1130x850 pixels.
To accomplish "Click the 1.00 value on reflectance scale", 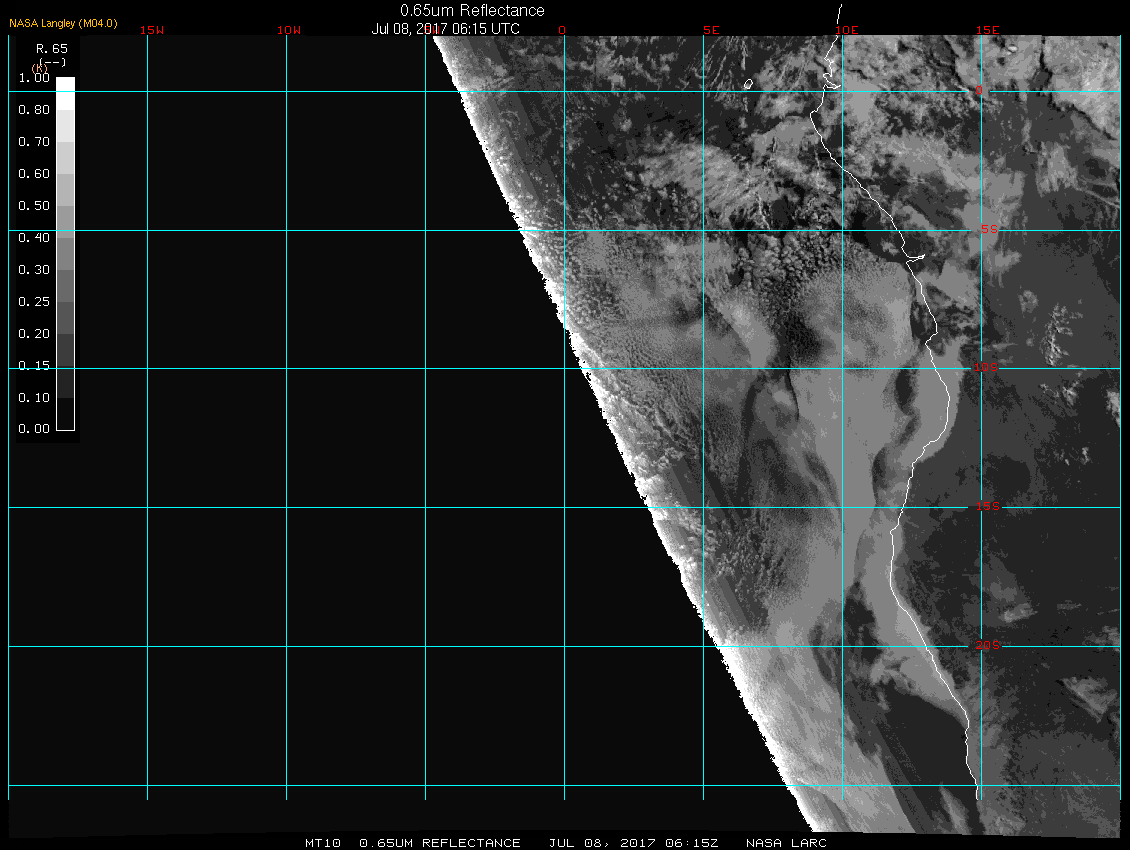I will 34,78.
